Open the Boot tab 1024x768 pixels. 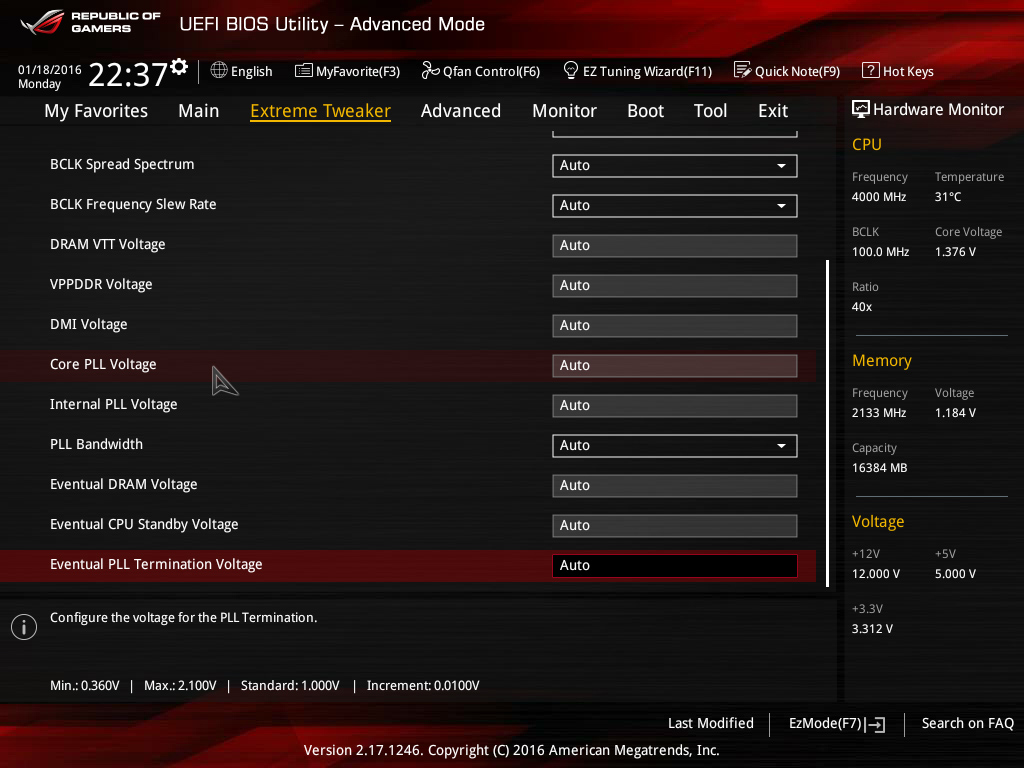[x=645, y=111]
